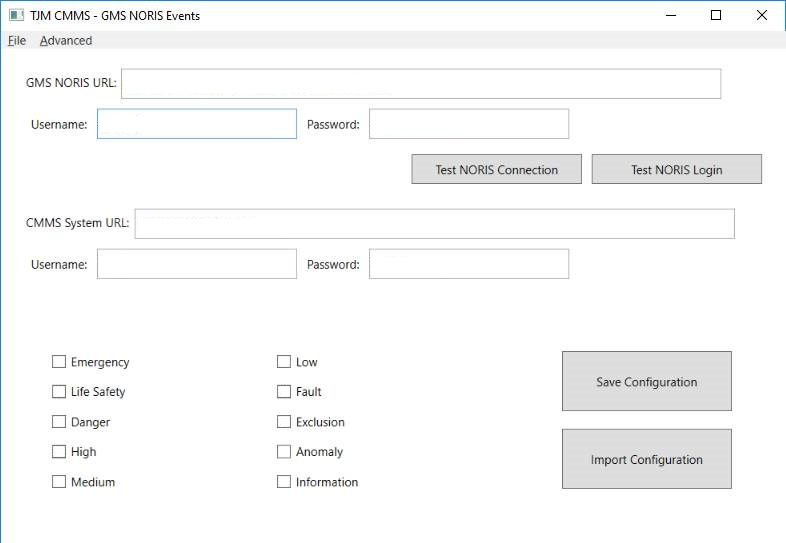Toggle the High checkbox
786x543 pixels.
tap(59, 452)
